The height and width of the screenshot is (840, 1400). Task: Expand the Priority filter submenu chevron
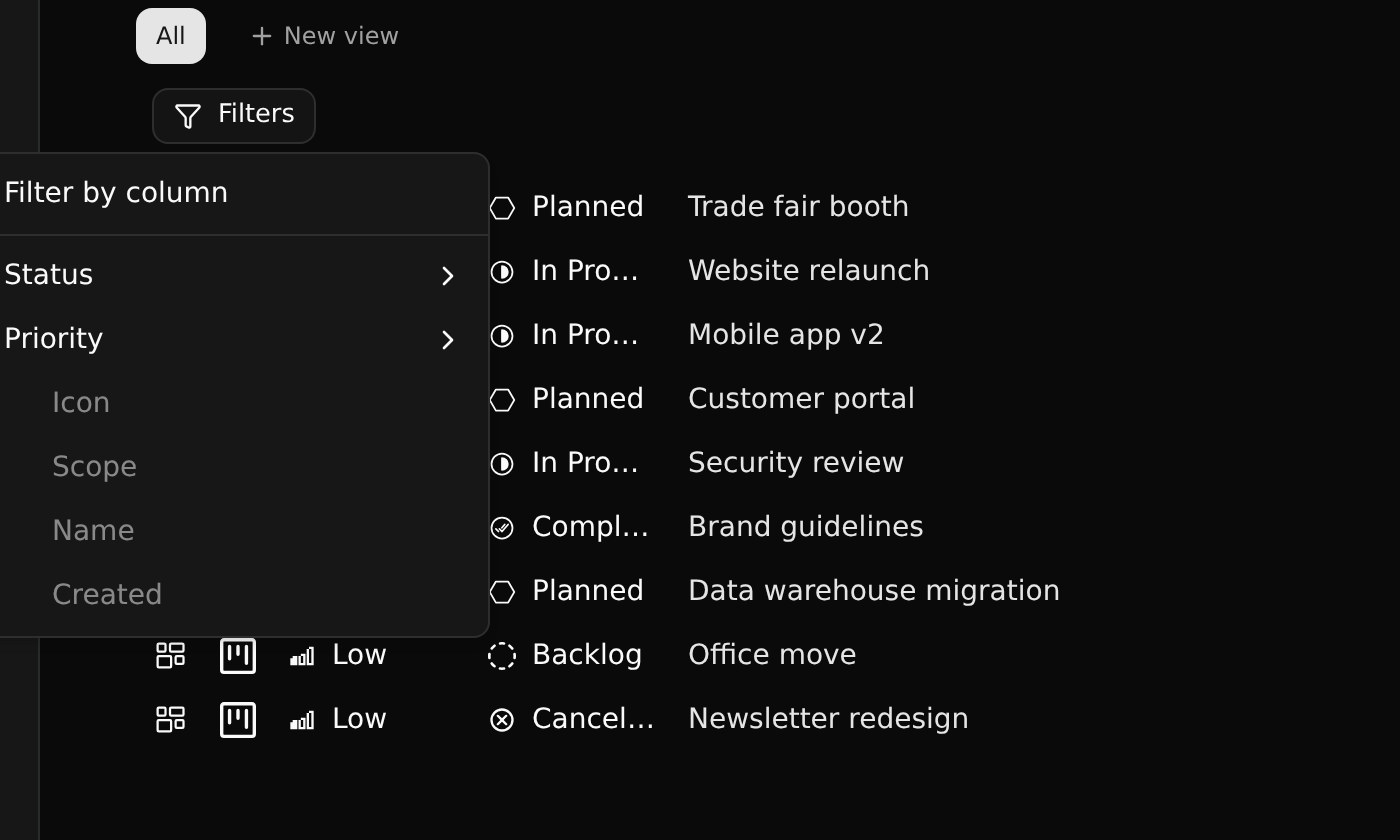pyautogui.click(x=448, y=339)
